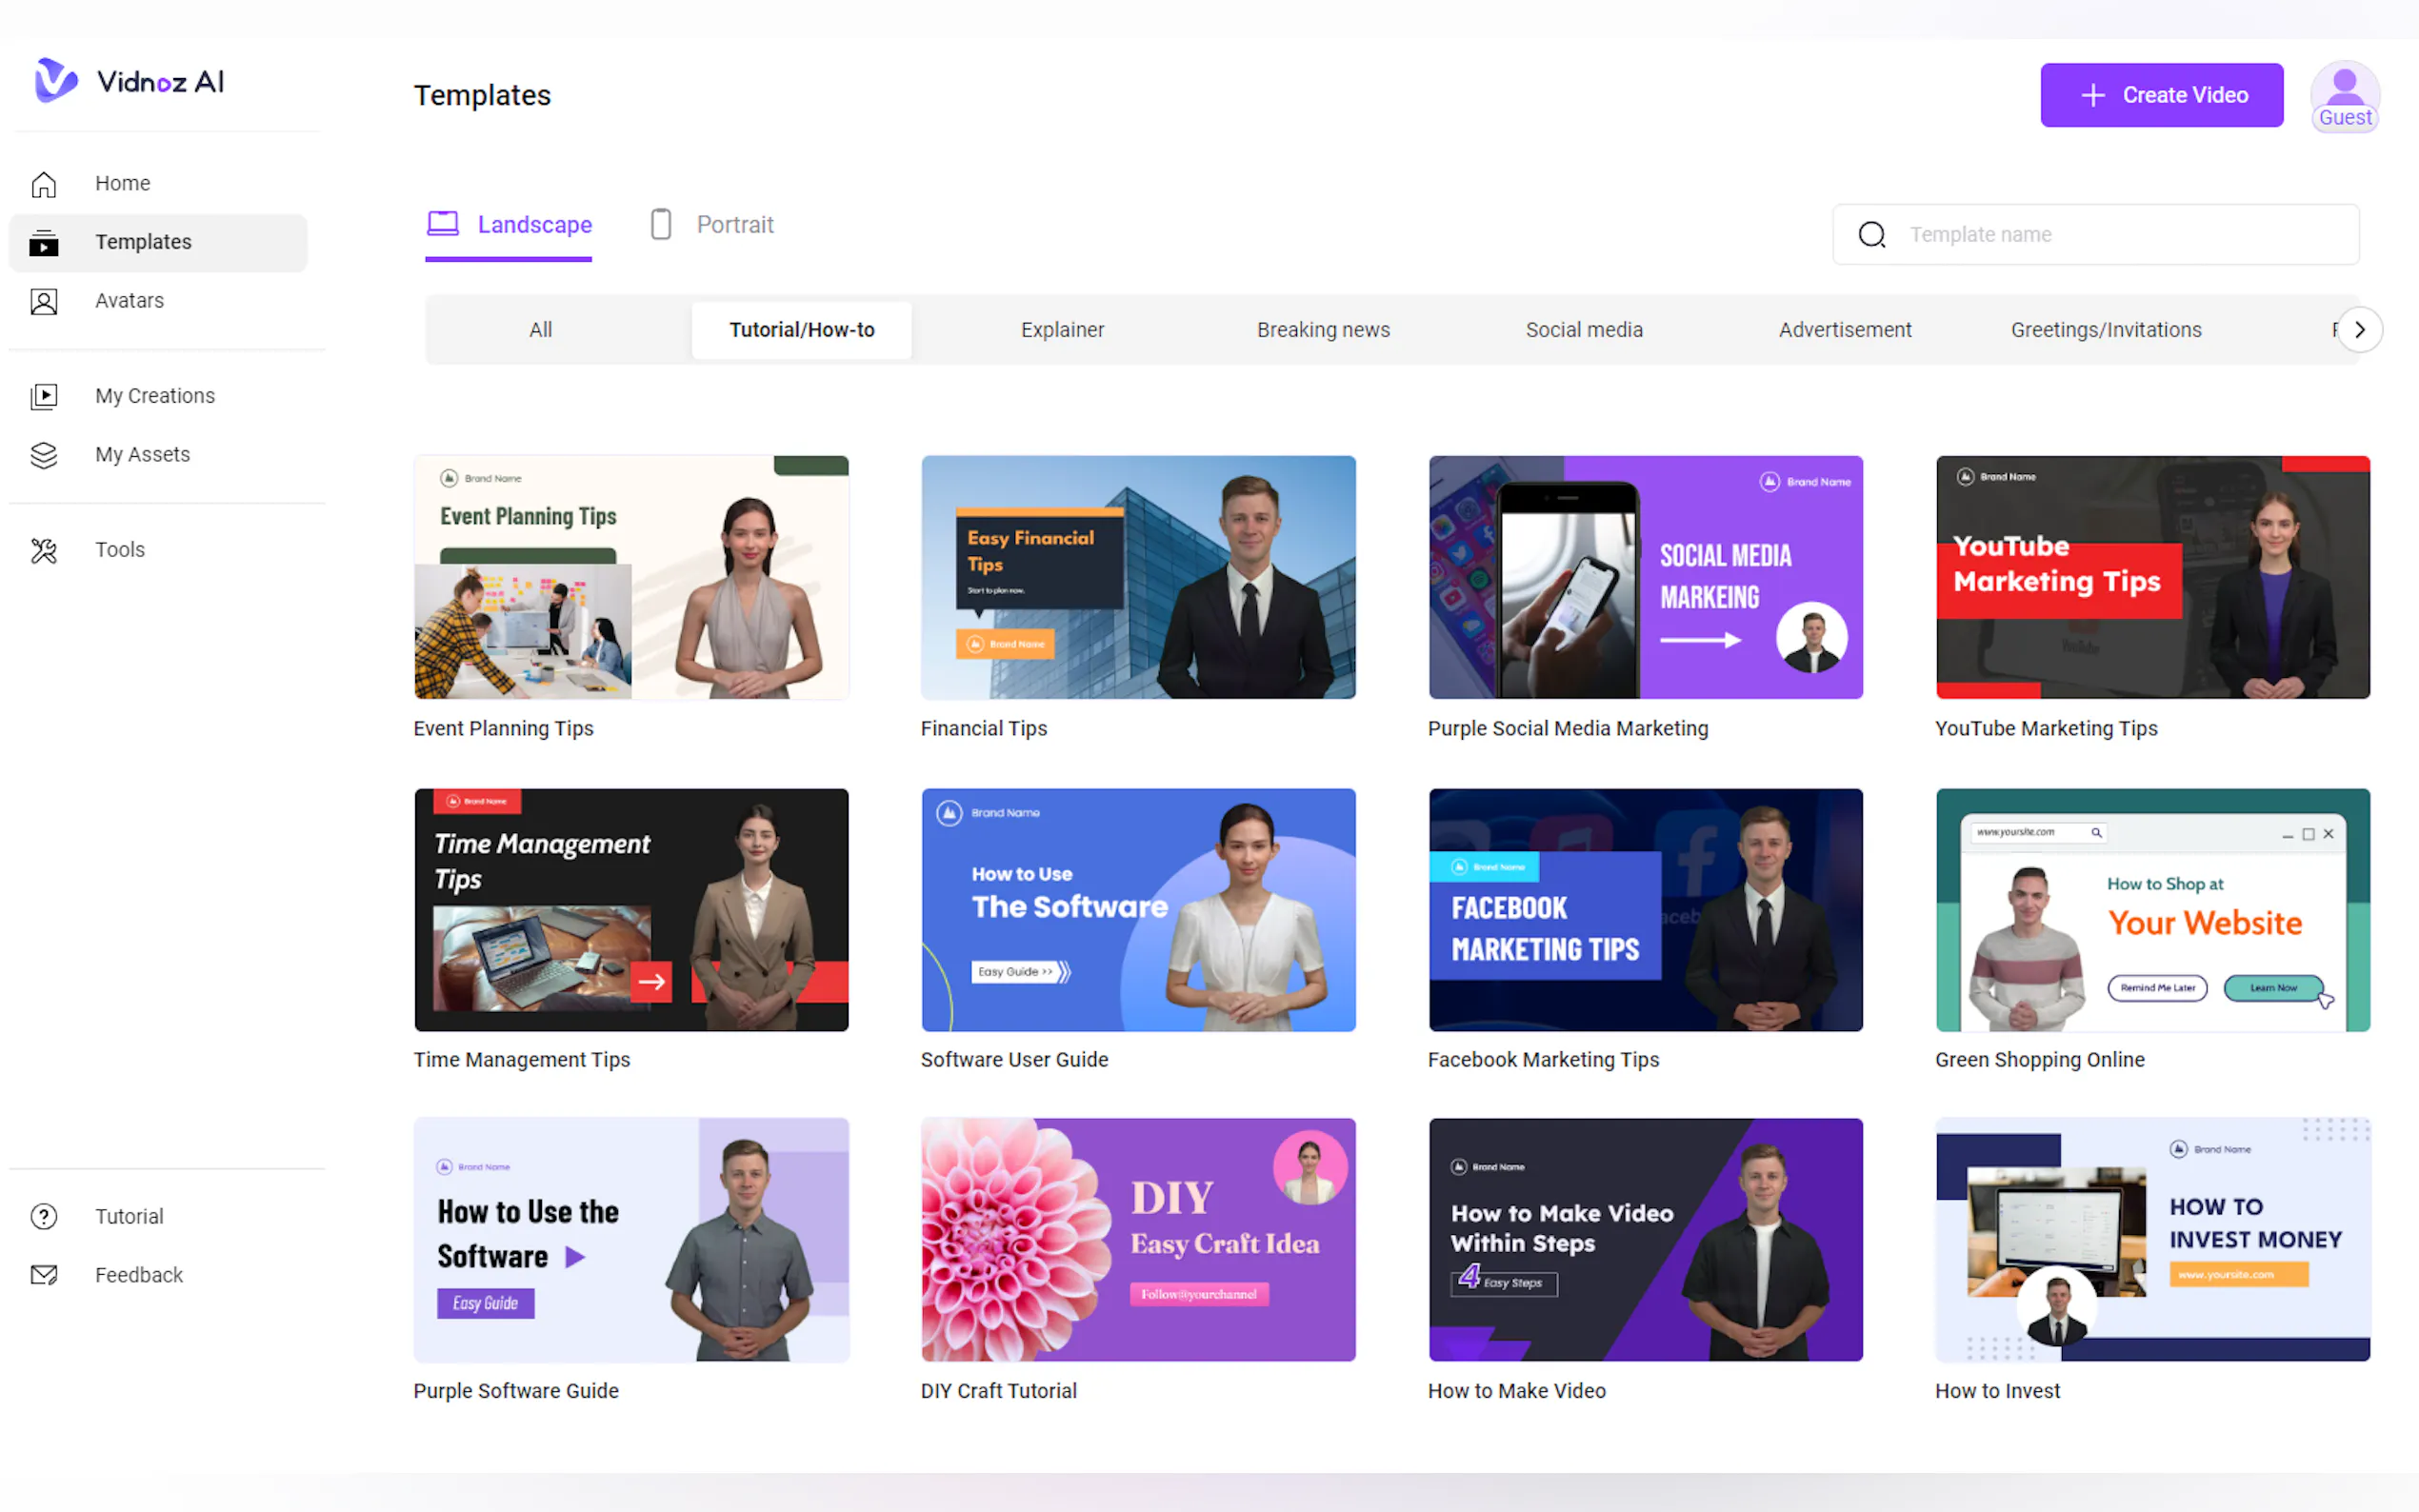Show All template categories
The height and width of the screenshot is (1512, 2419).
coord(540,330)
